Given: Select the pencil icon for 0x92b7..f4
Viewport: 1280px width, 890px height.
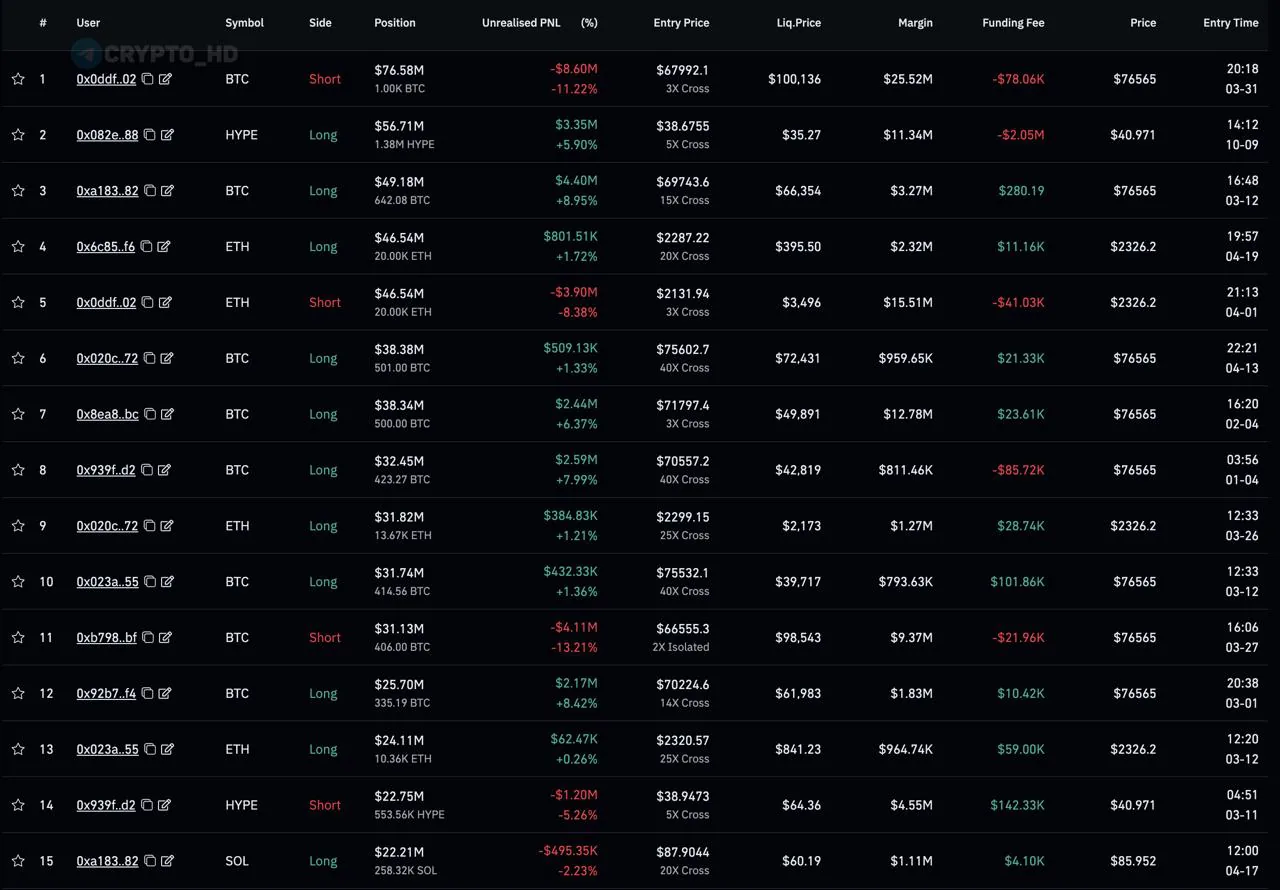Looking at the screenshot, I should click(167, 693).
